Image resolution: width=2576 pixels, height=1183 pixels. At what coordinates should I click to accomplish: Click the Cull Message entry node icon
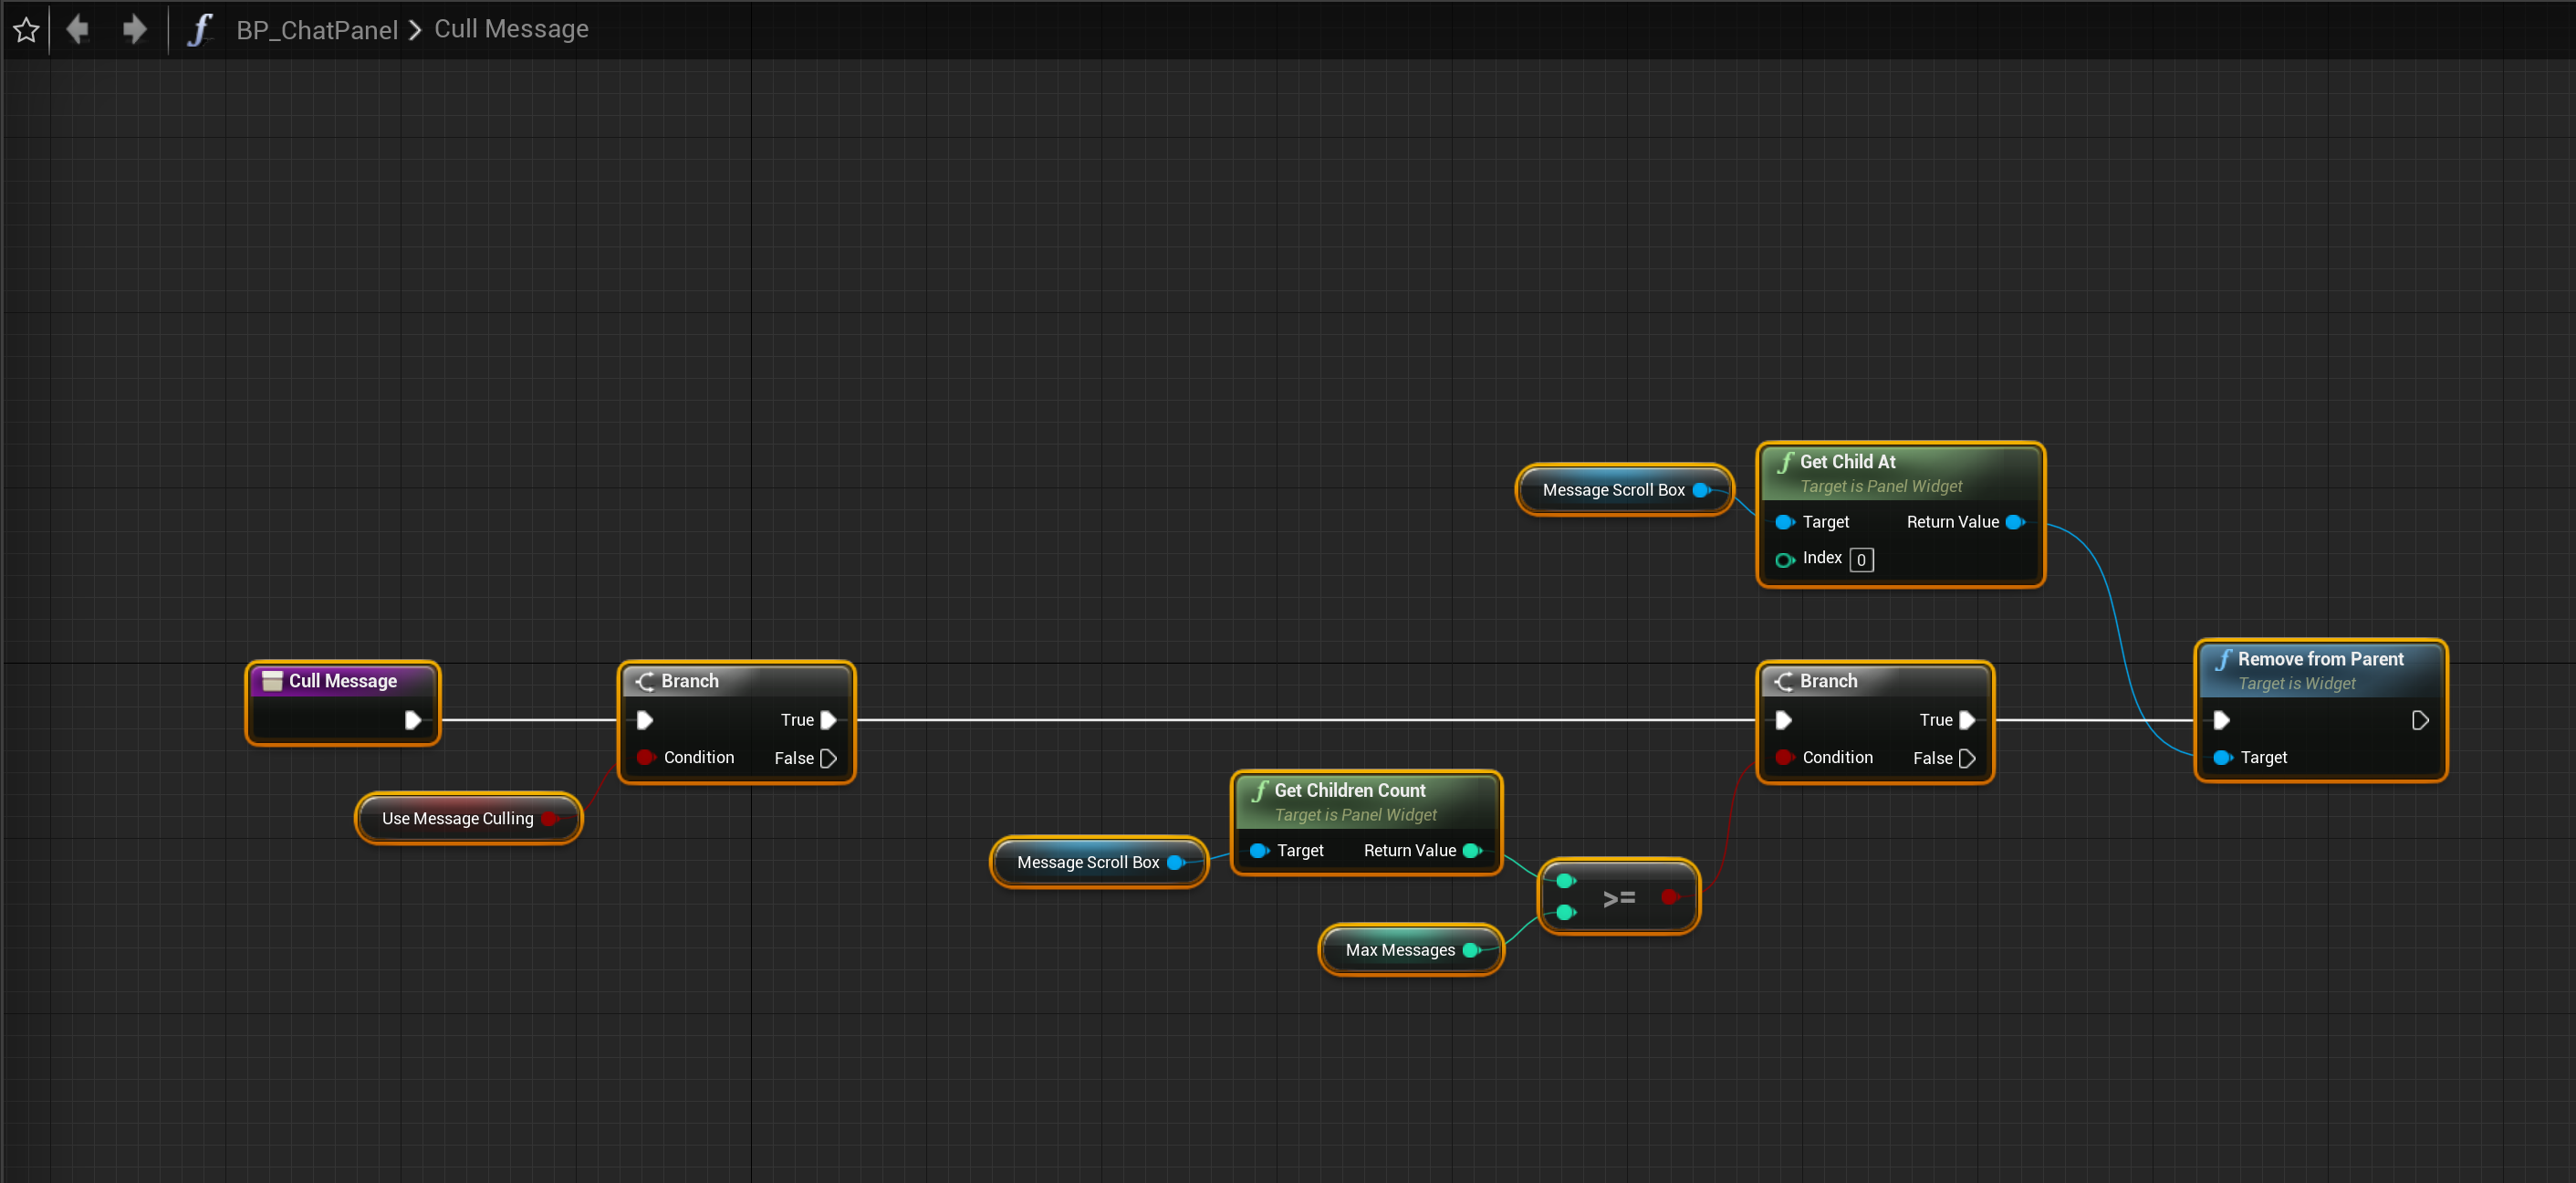click(272, 681)
